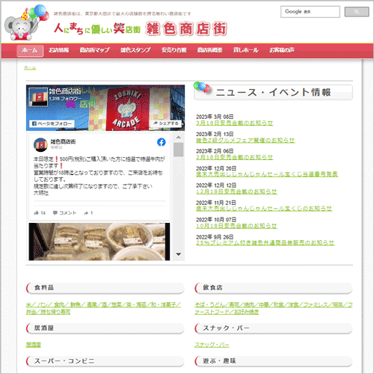Screen dimensions: 374x374
Task: Click the ニュース・イベント情報 heading
Action: click(273, 92)
